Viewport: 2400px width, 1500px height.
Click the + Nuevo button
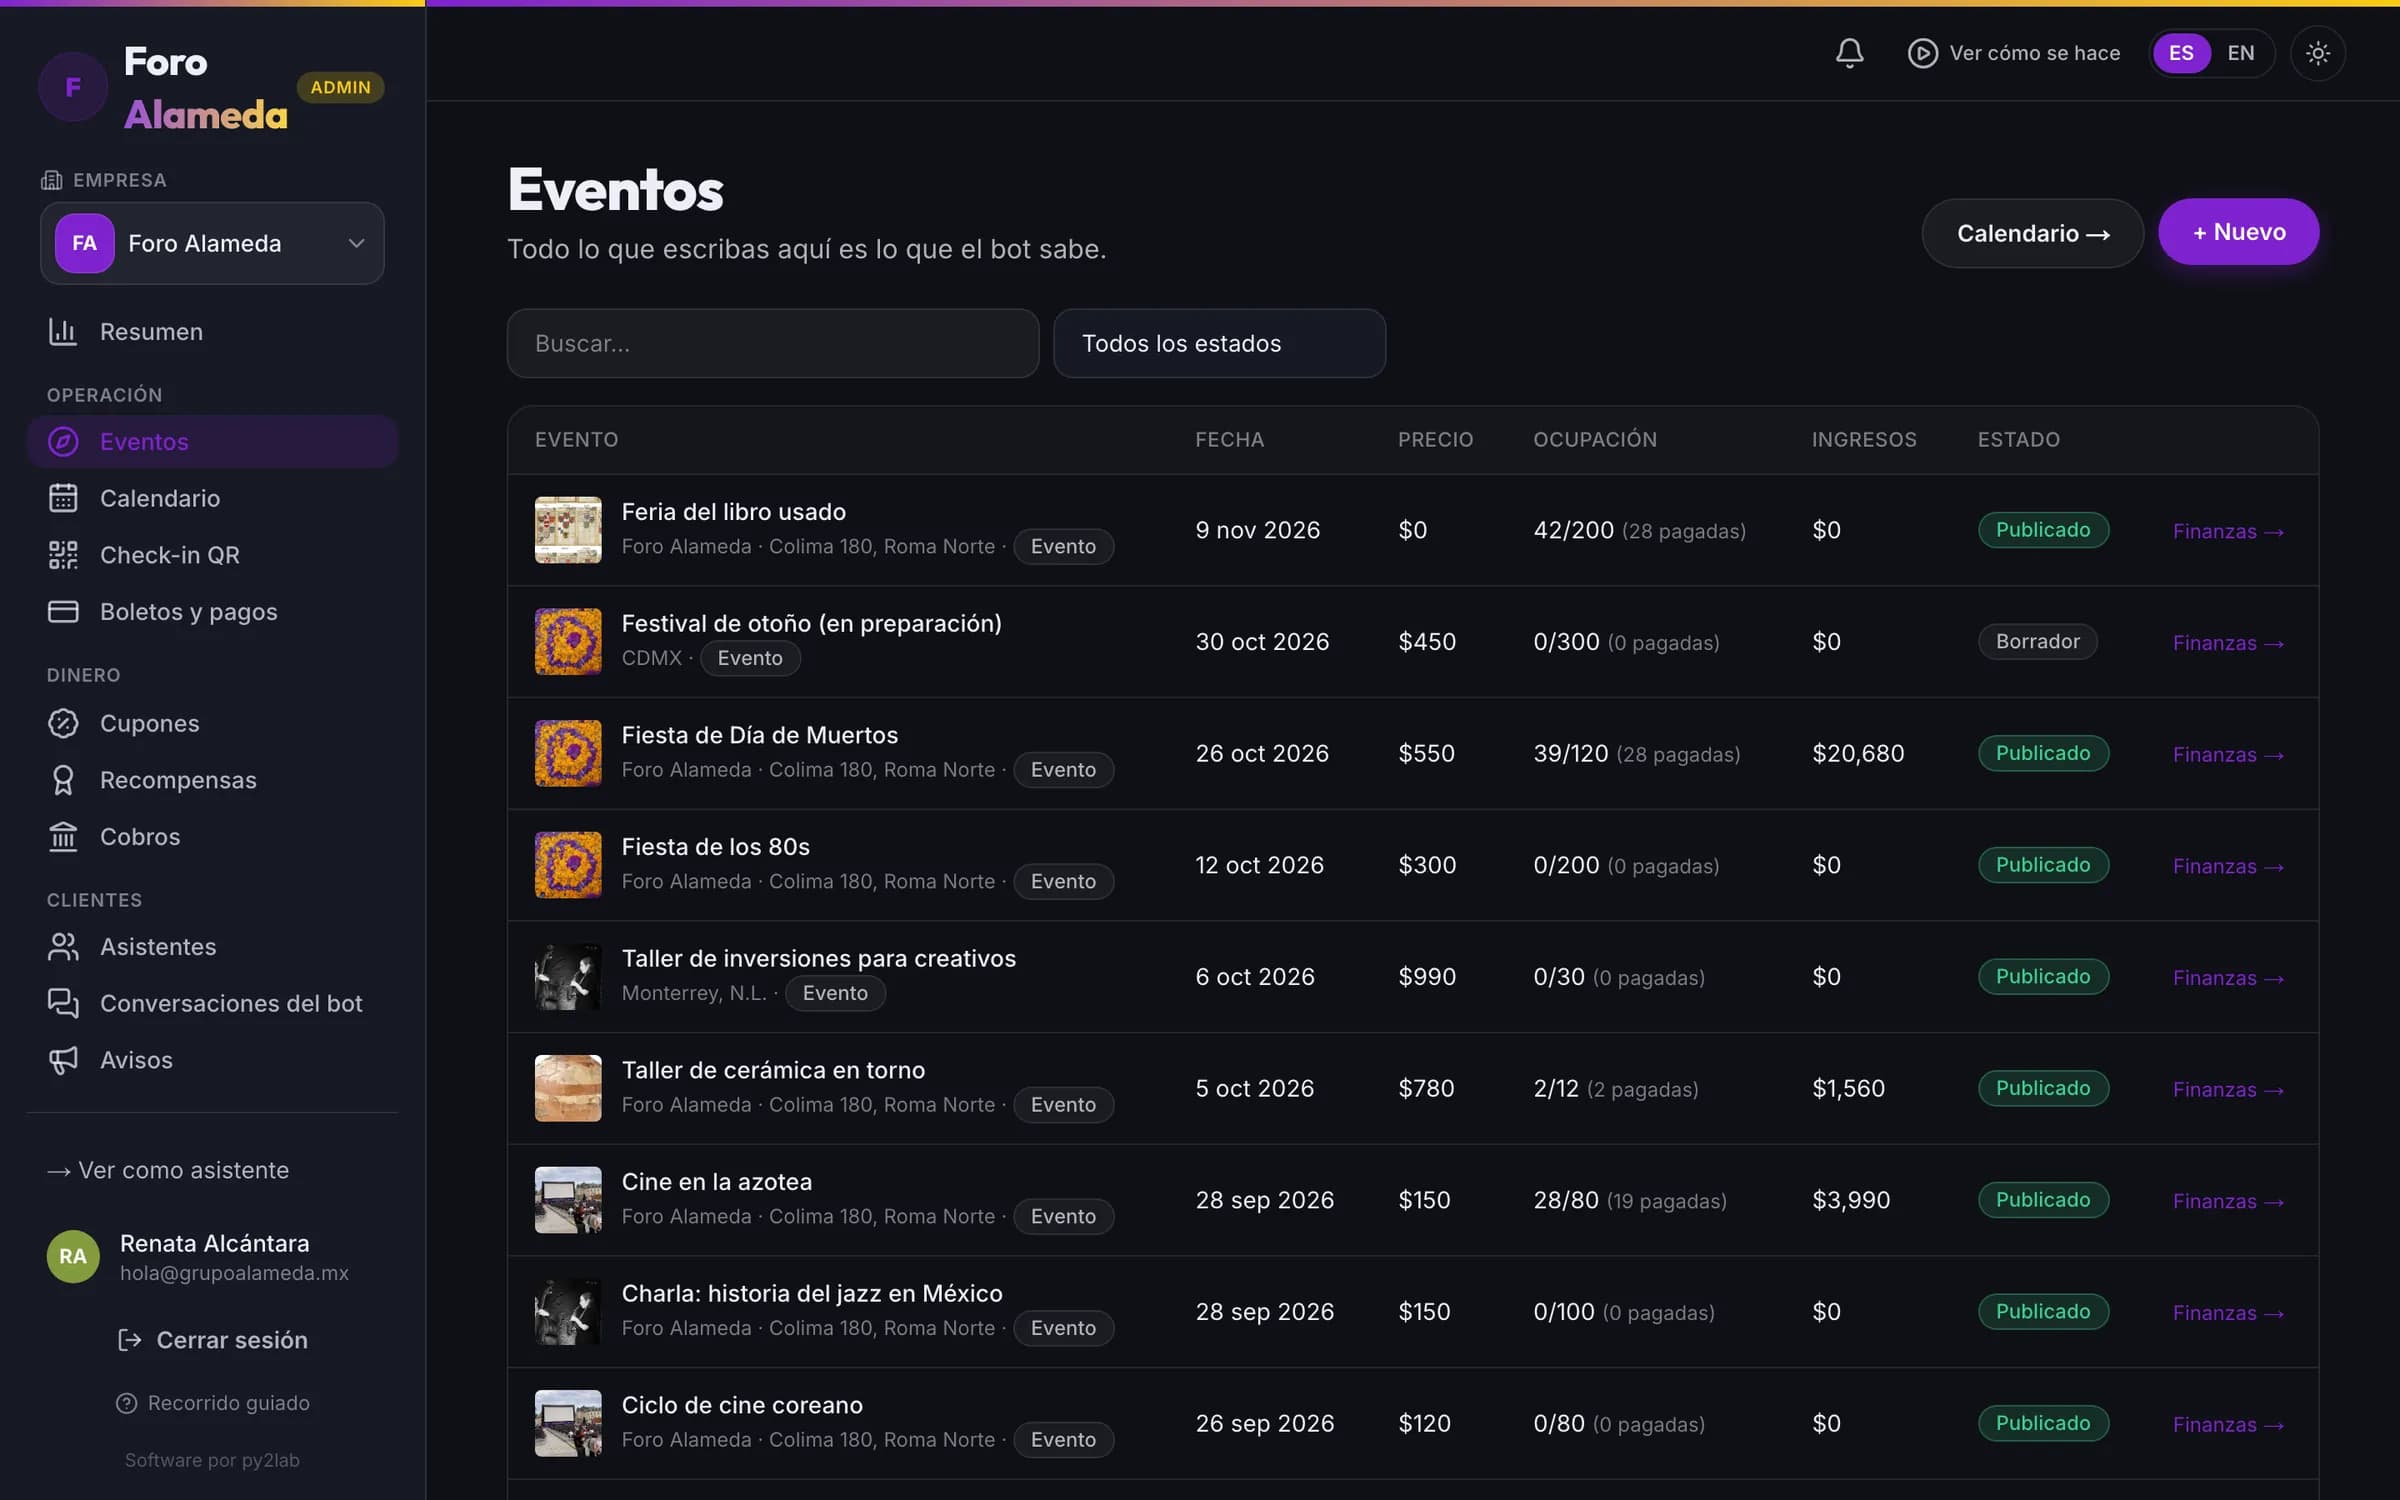2238,232
